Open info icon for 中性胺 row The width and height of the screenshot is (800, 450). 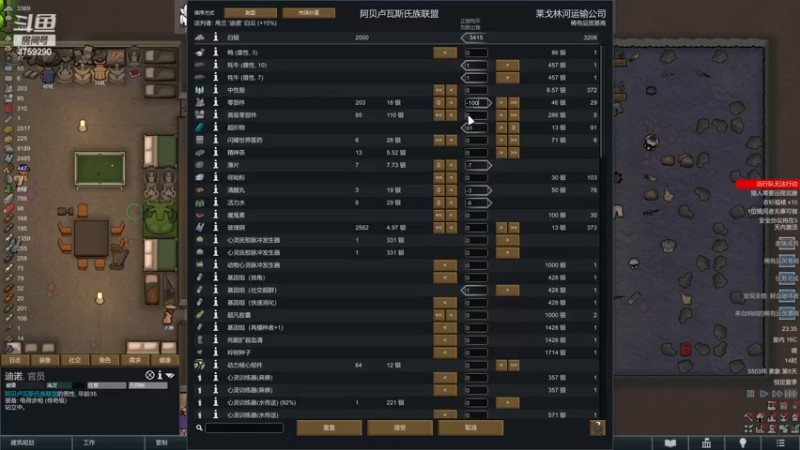(x=215, y=90)
